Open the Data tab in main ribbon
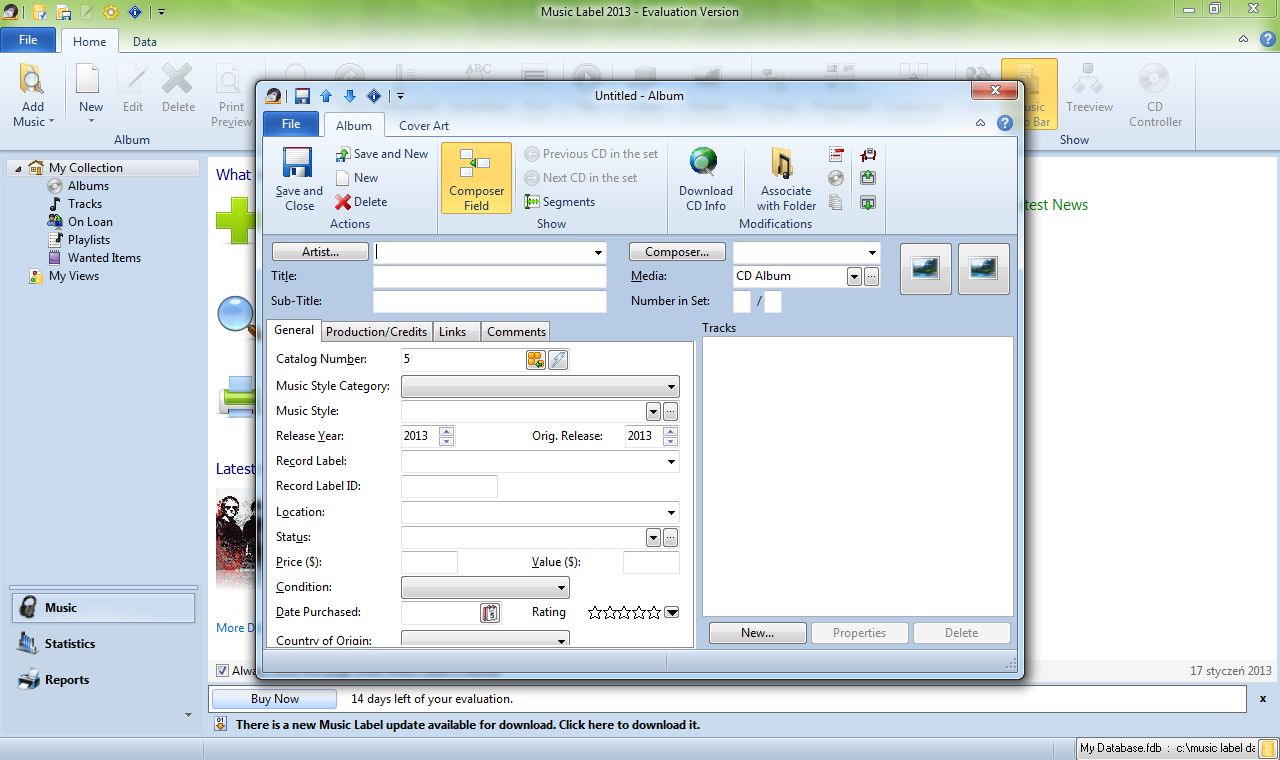This screenshot has height=760, width=1280. [145, 42]
